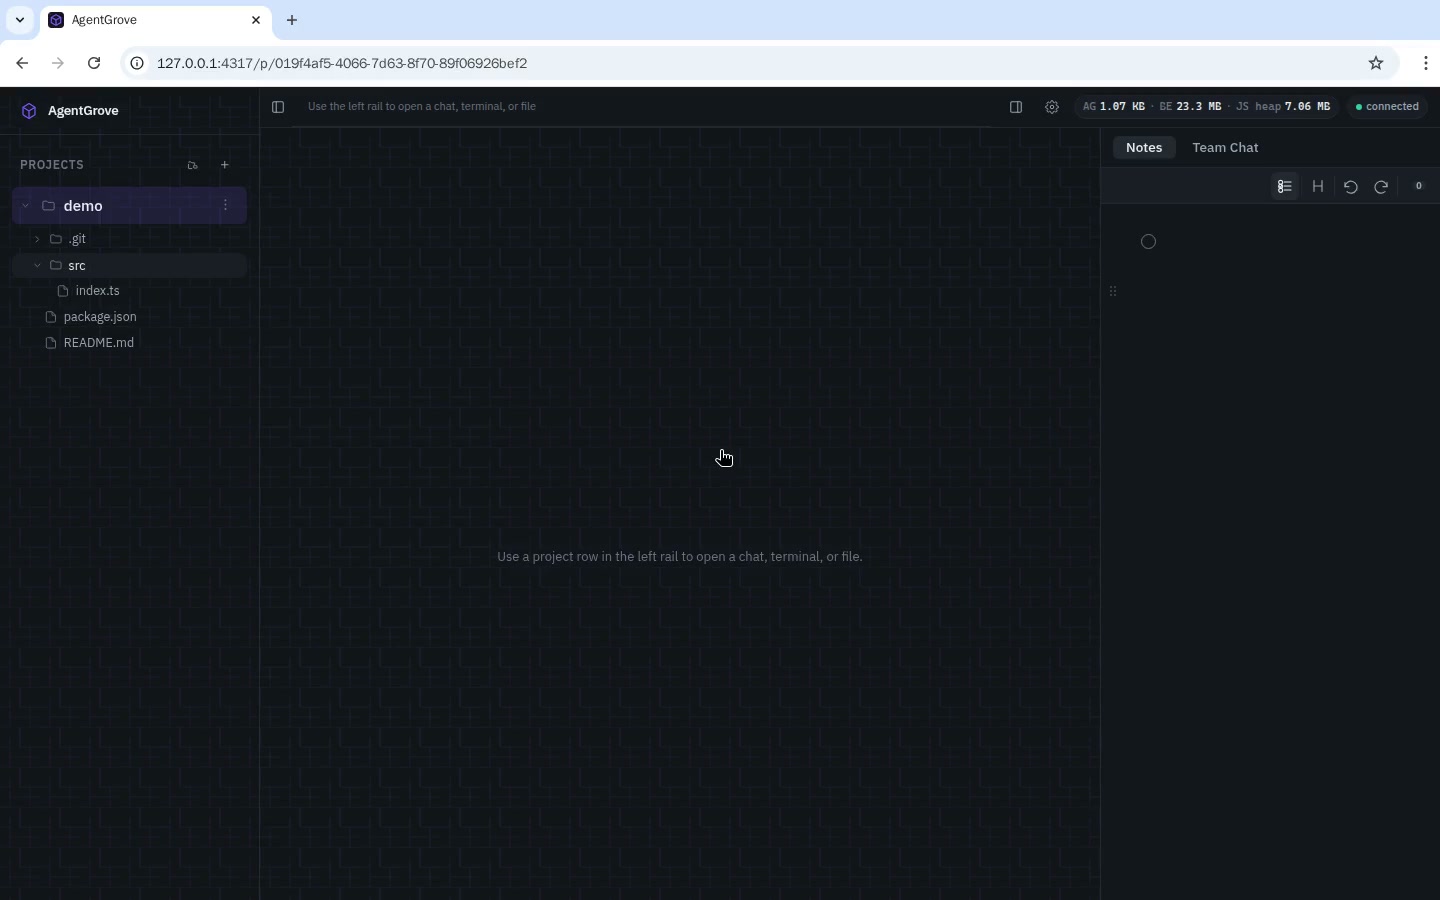Switch to the Notes tab

pos(1145,148)
